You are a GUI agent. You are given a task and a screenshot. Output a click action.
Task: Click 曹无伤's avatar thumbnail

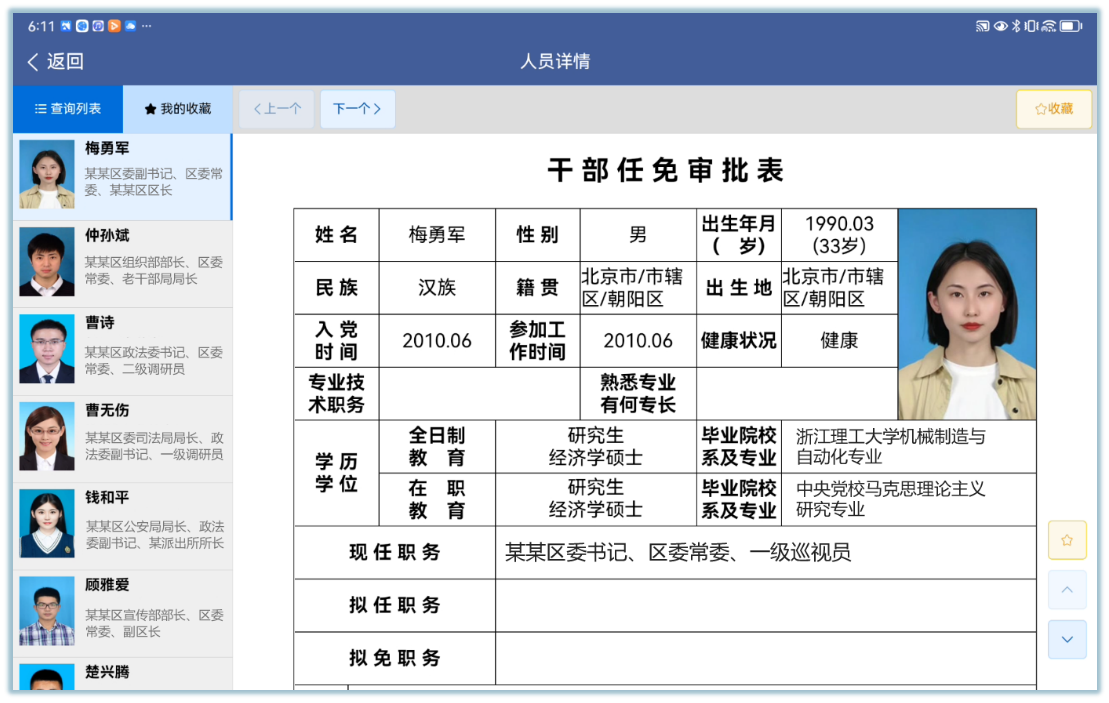click(47, 436)
